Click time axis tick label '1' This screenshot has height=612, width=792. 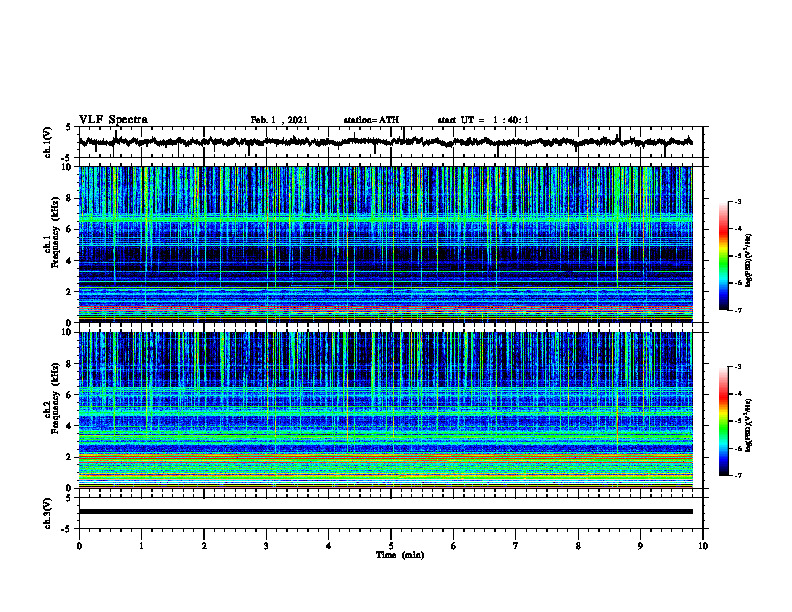(141, 546)
